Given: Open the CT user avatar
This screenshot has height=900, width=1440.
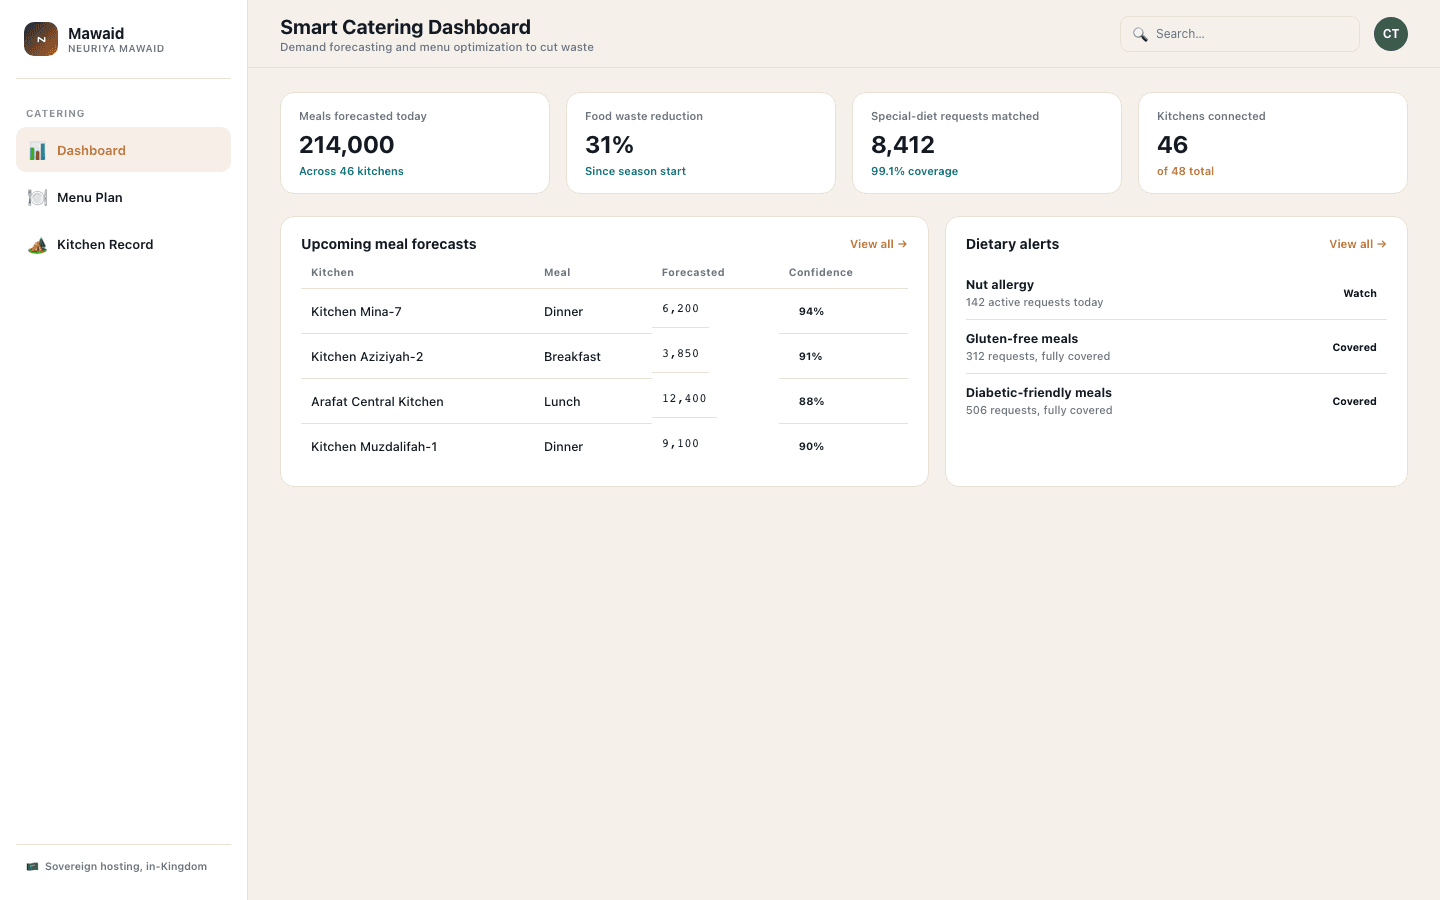Looking at the screenshot, I should point(1391,34).
